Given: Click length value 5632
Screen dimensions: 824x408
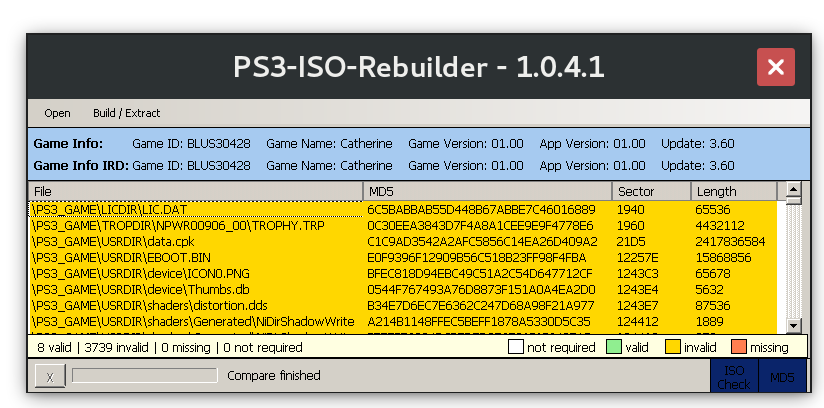Looking at the screenshot, I should coord(709,290).
